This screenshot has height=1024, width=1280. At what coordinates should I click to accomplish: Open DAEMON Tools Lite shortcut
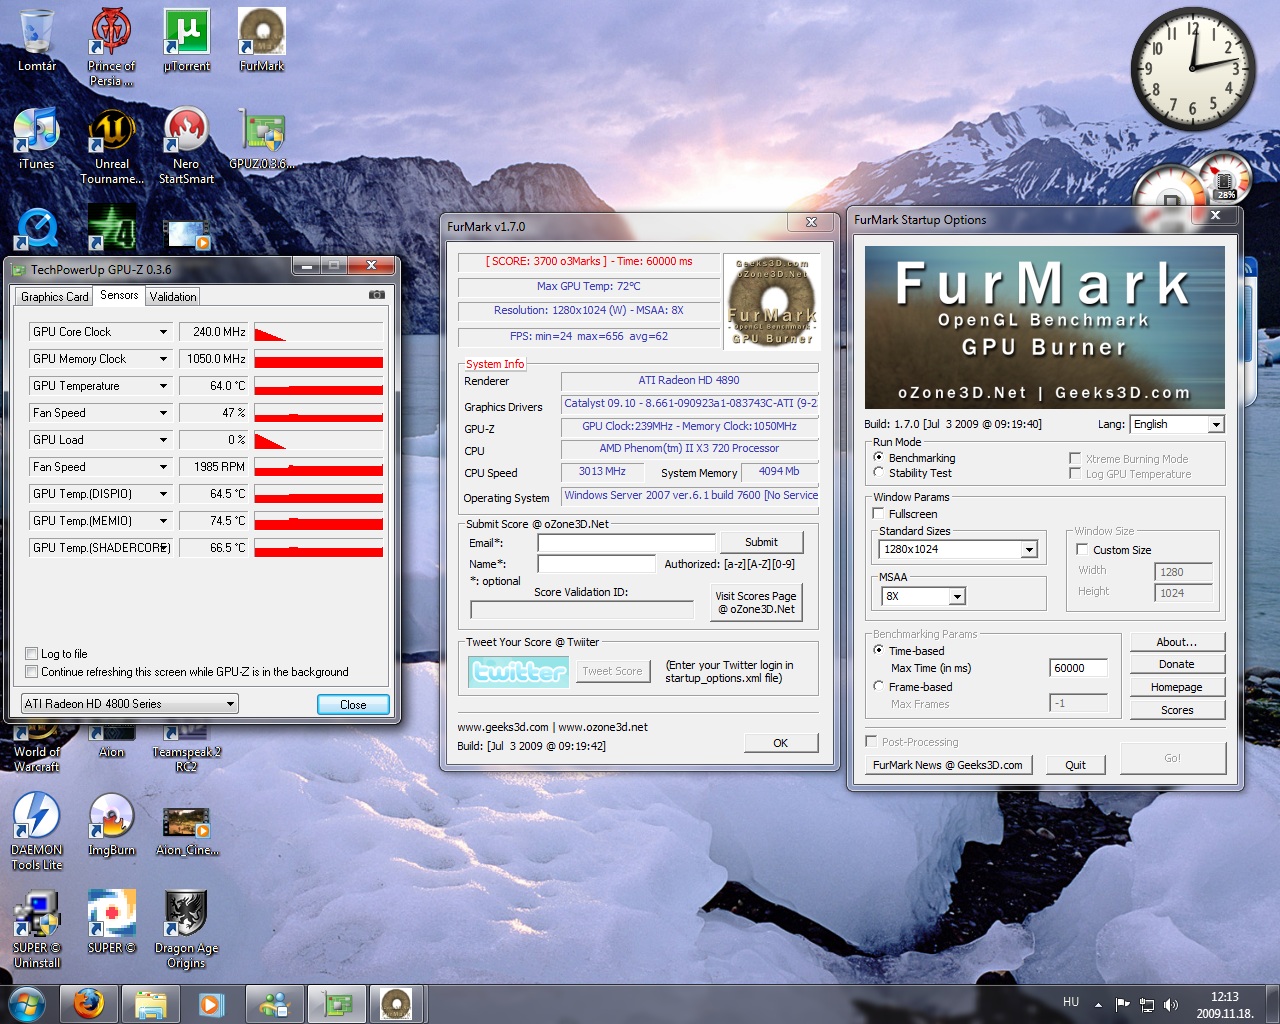pos(37,830)
